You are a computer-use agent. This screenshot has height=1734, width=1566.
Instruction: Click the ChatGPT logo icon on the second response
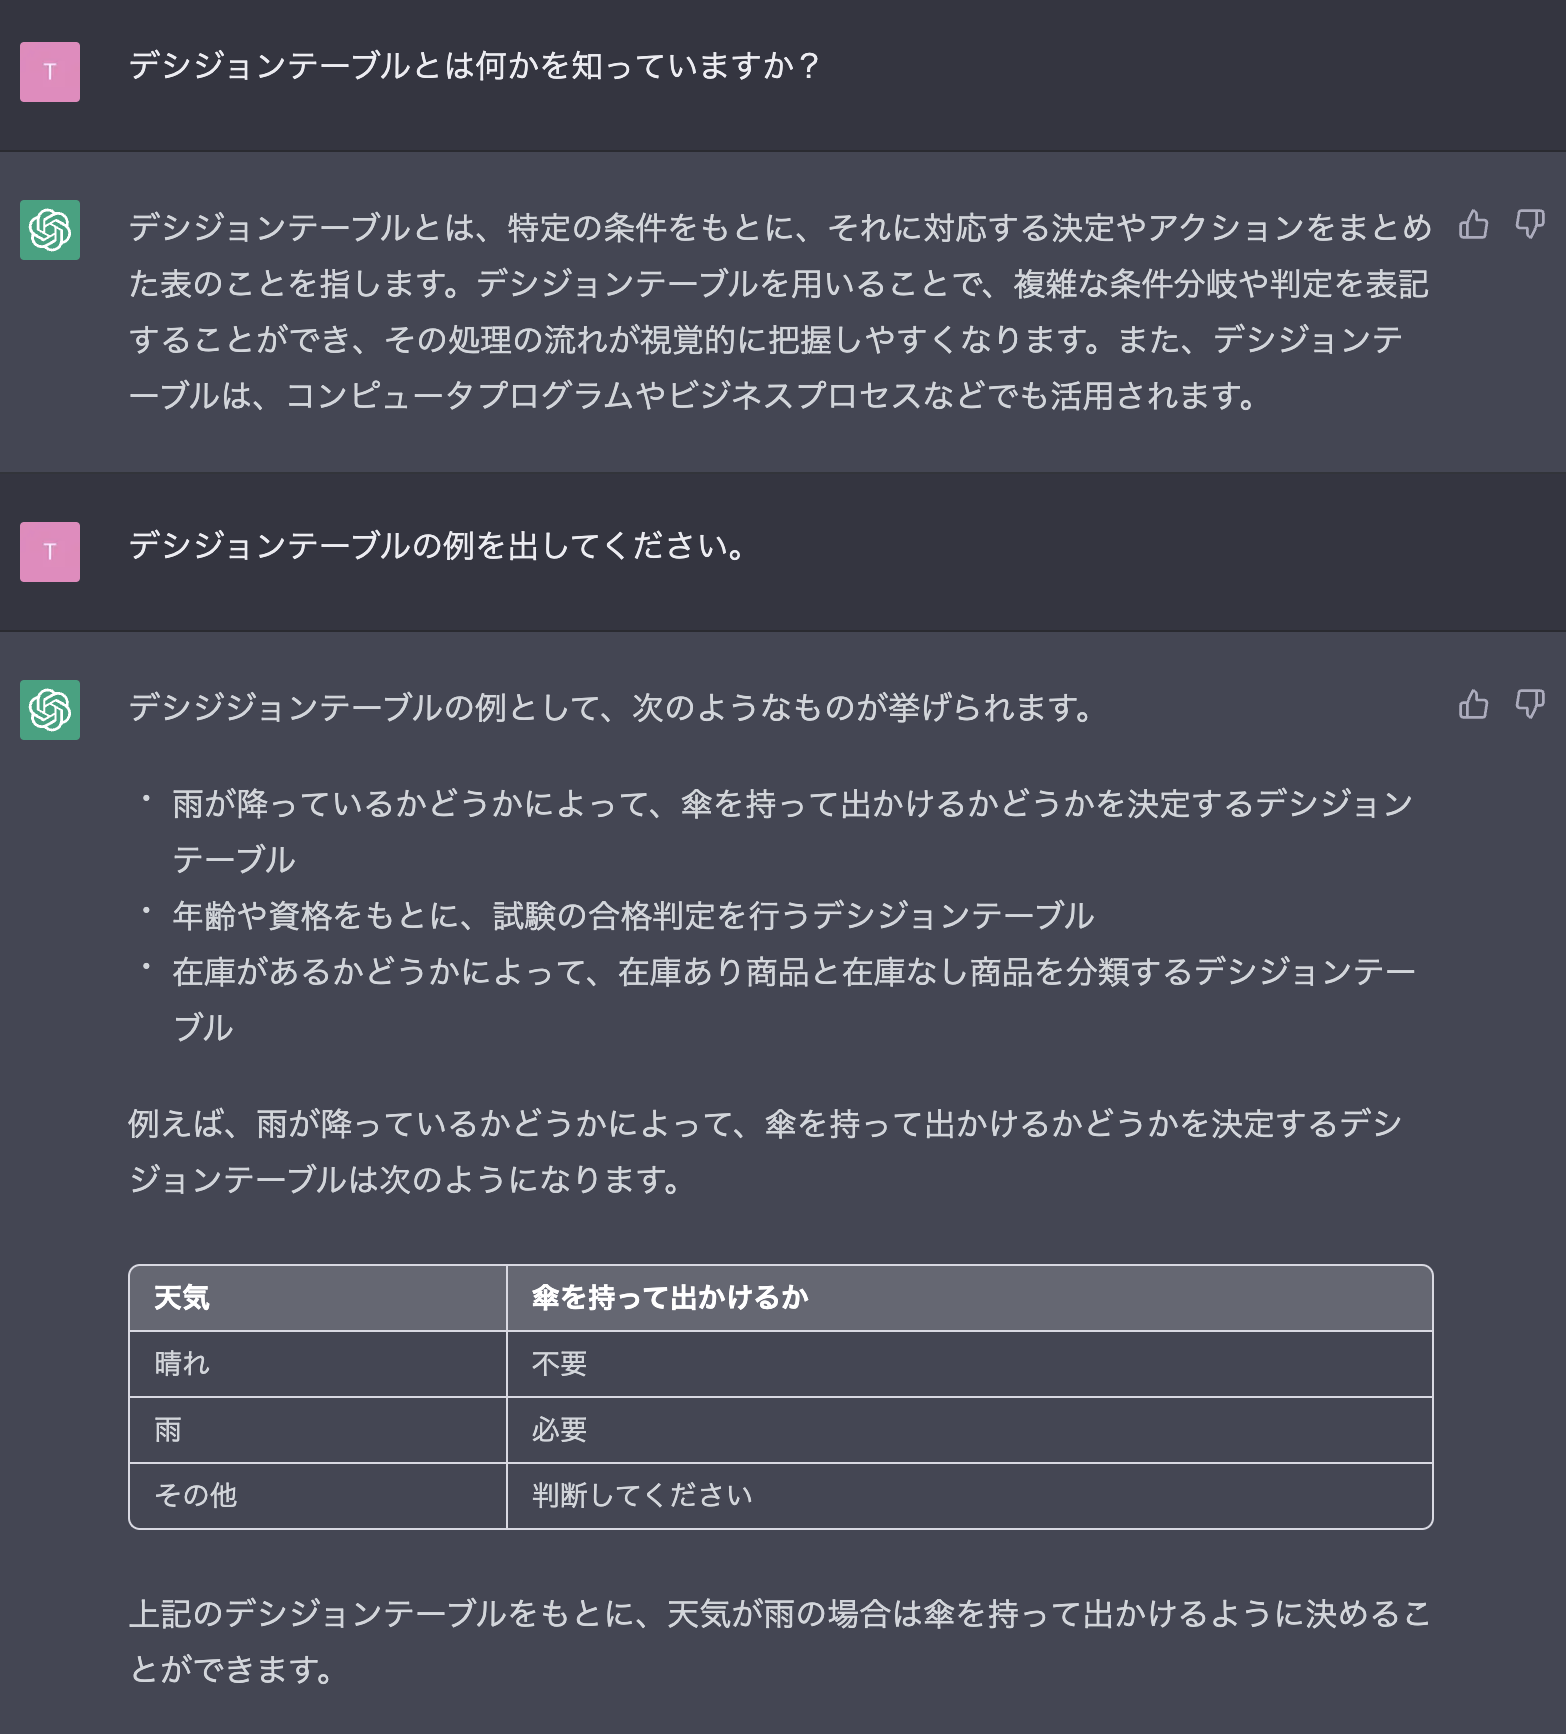[x=50, y=707]
